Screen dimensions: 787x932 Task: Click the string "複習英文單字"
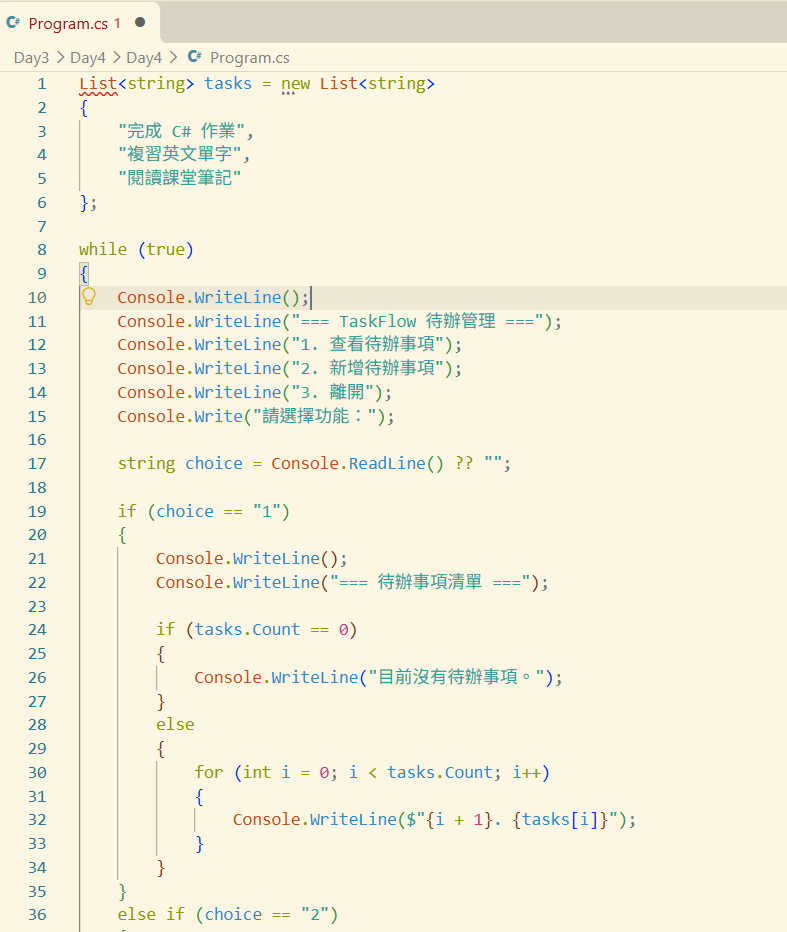(180, 155)
